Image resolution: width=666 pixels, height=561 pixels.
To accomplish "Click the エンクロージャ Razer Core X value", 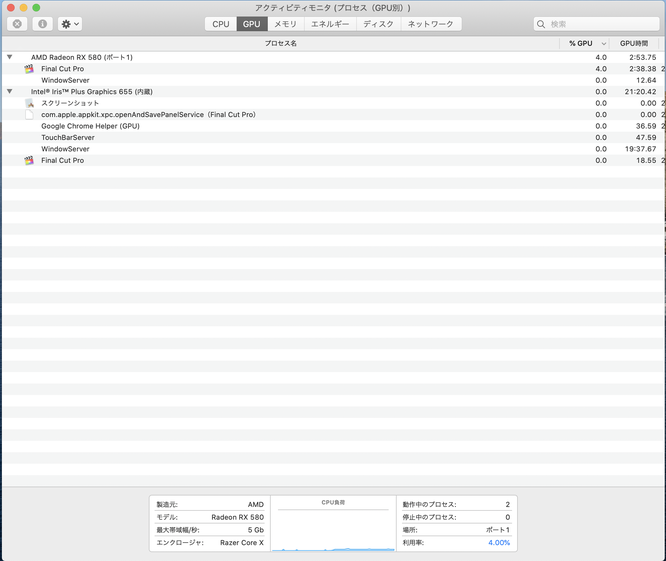I will click(x=242, y=543).
